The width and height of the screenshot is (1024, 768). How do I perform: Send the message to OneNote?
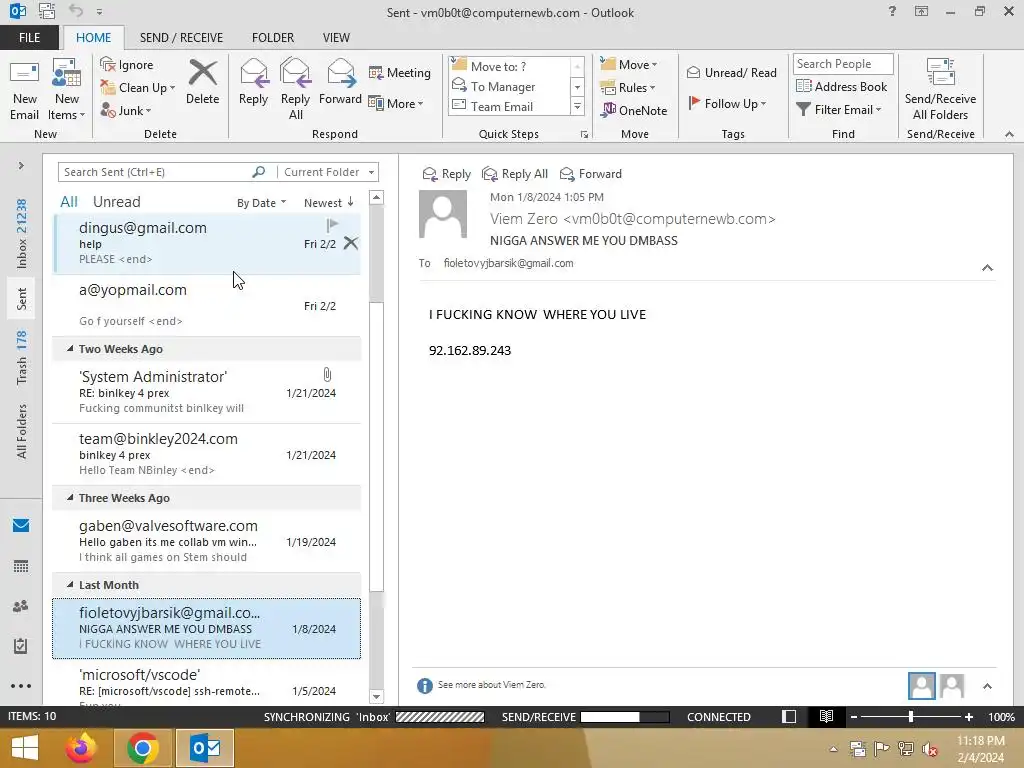pyautogui.click(x=634, y=110)
